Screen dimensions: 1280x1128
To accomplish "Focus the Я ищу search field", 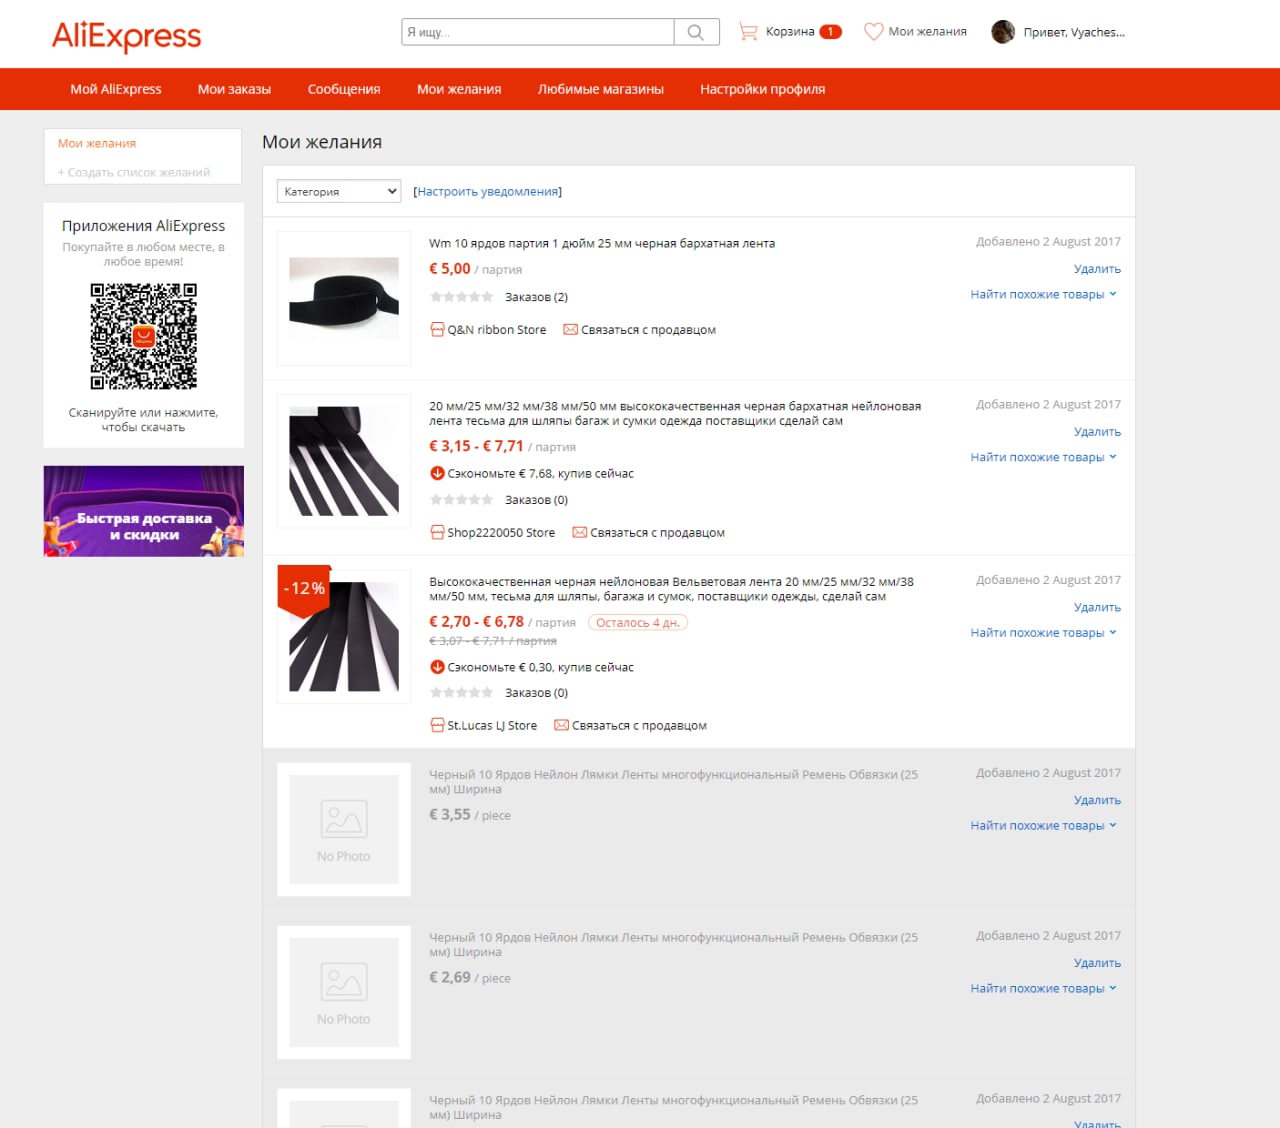I will 538,32.
